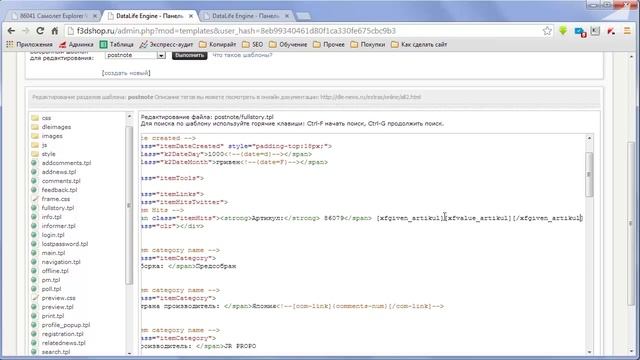Open preview.css file

click(x=58, y=298)
